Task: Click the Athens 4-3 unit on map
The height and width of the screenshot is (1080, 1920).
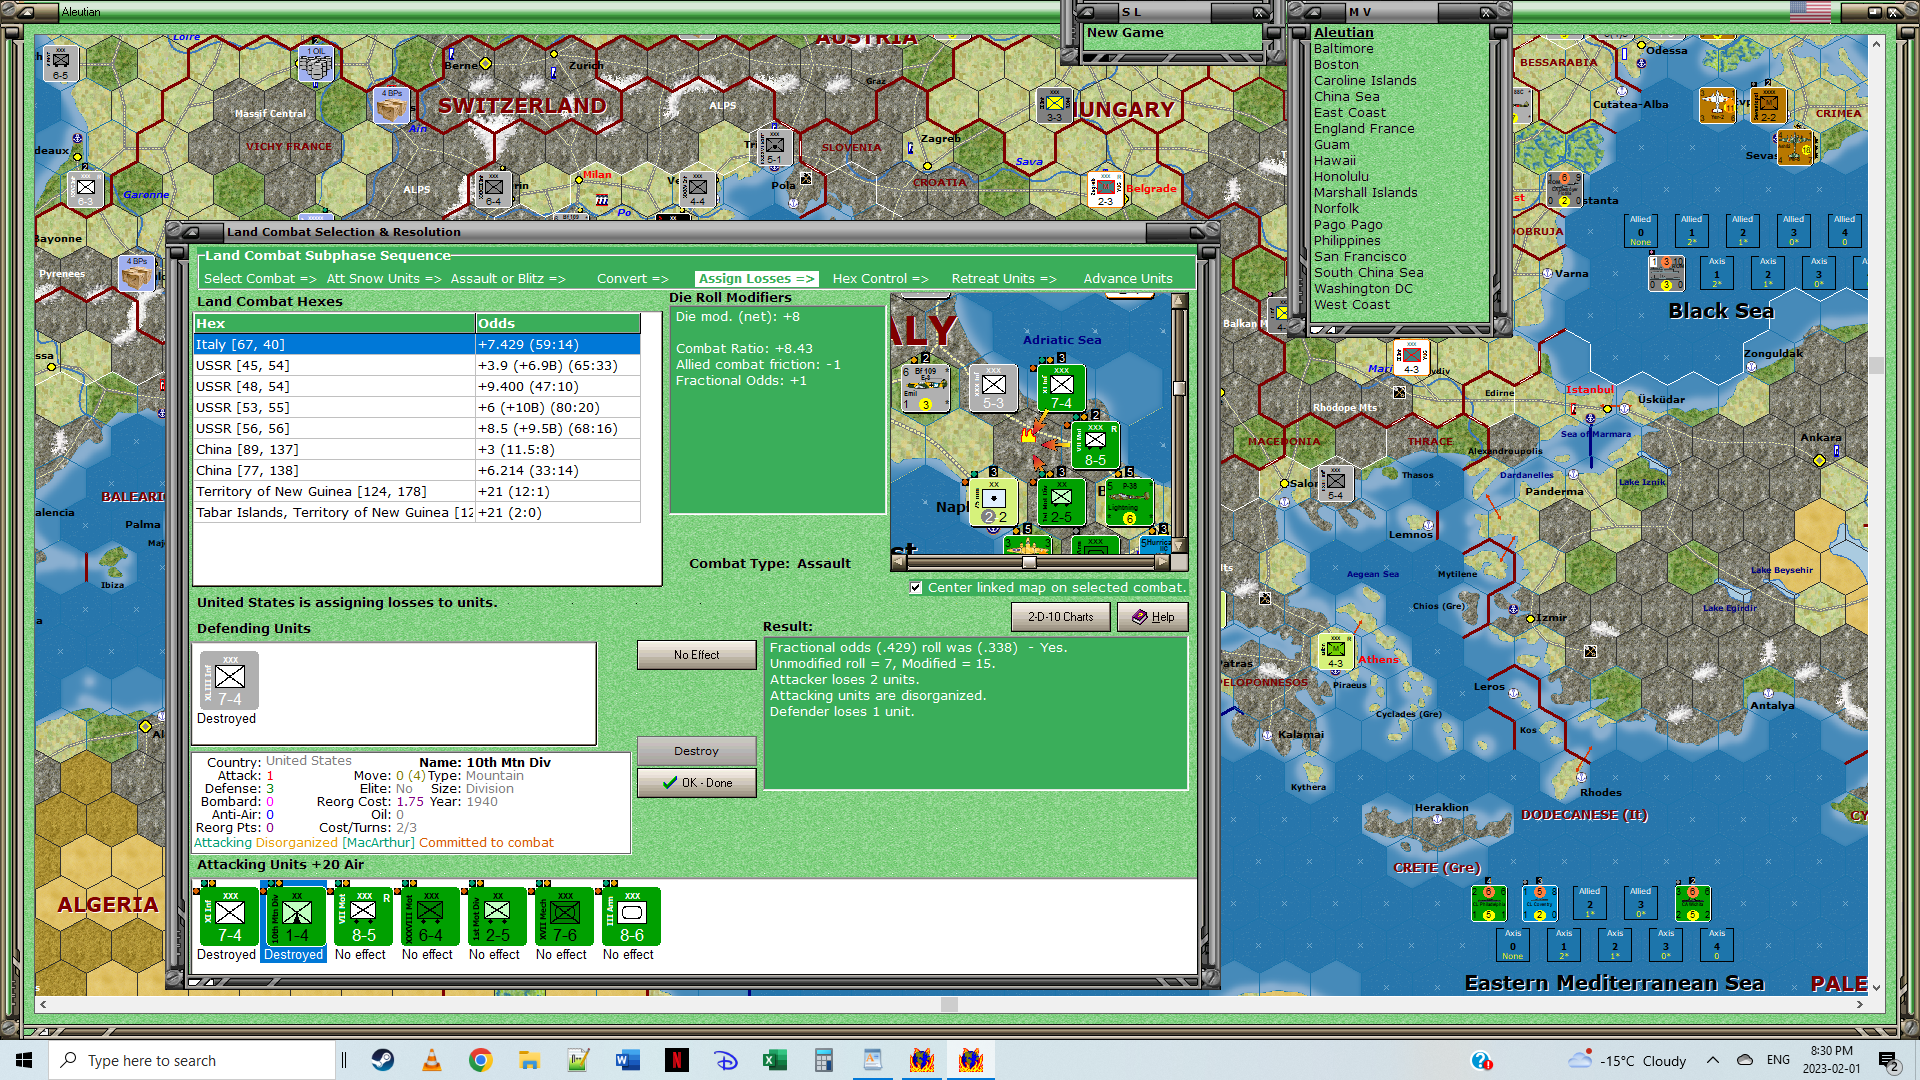Action: coord(1335,652)
